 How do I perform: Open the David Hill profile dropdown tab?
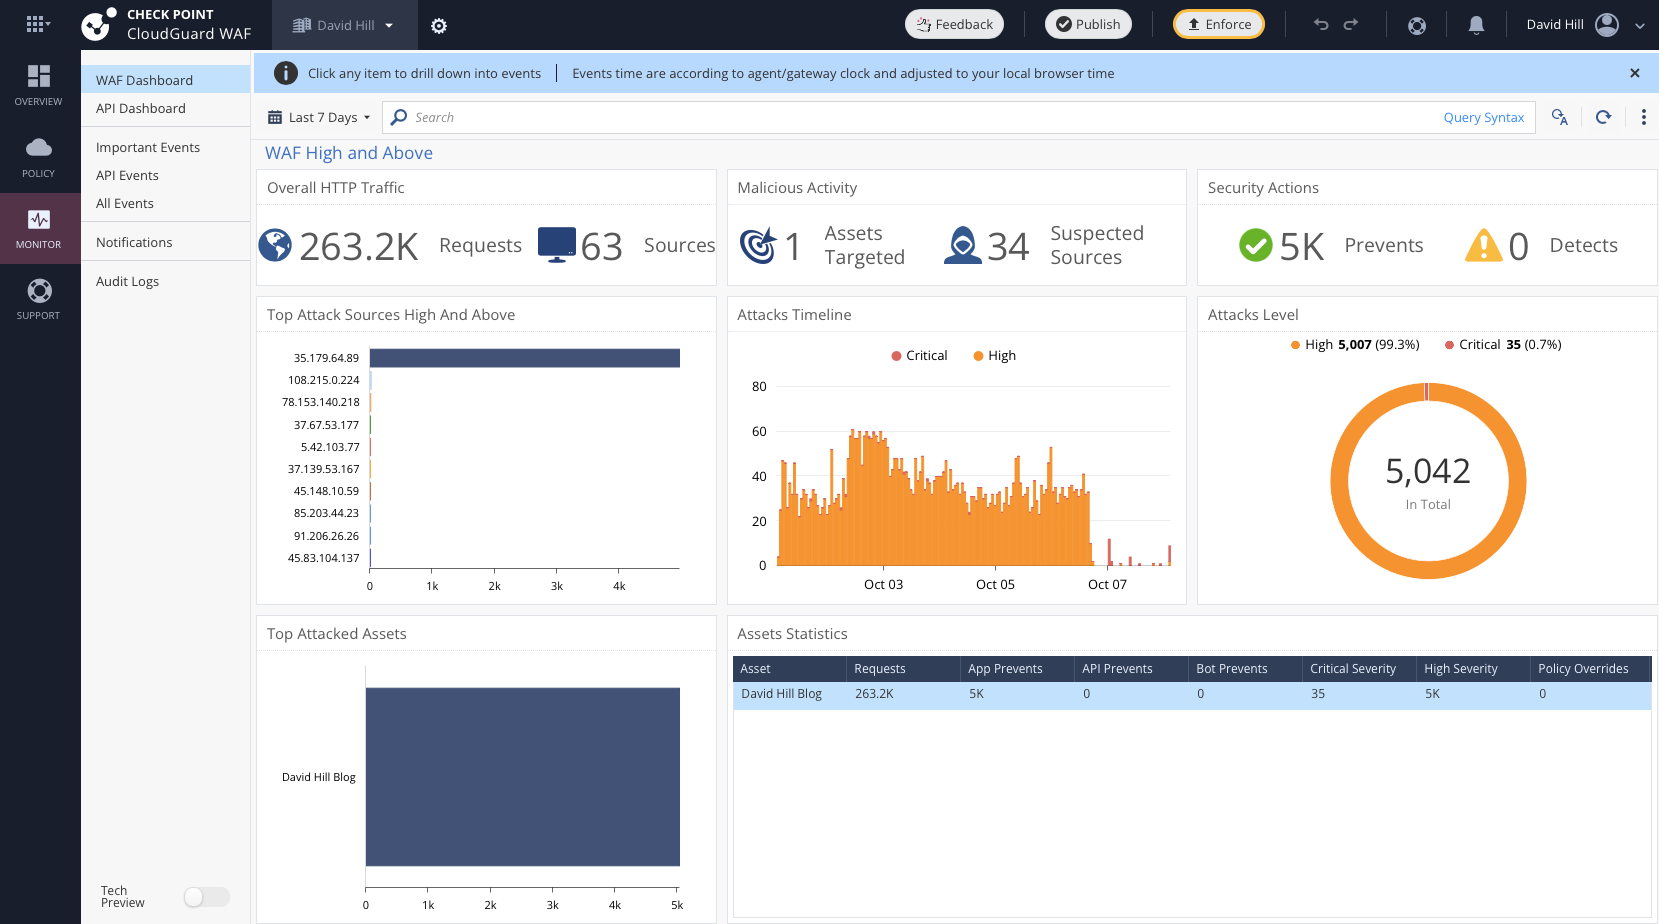click(344, 25)
